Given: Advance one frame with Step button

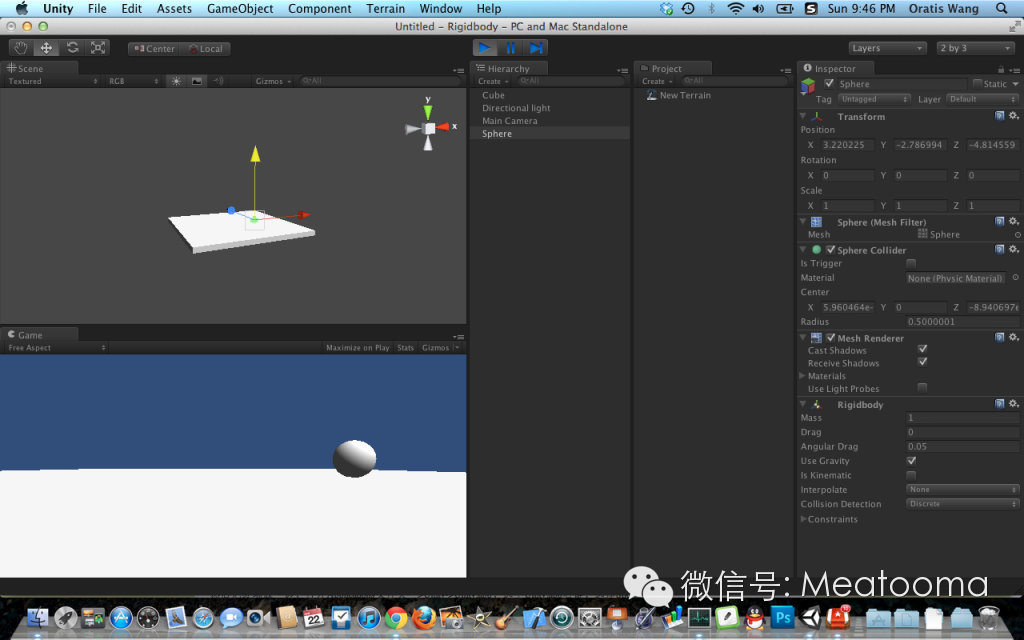Looking at the screenshot, I should (536, 48).
